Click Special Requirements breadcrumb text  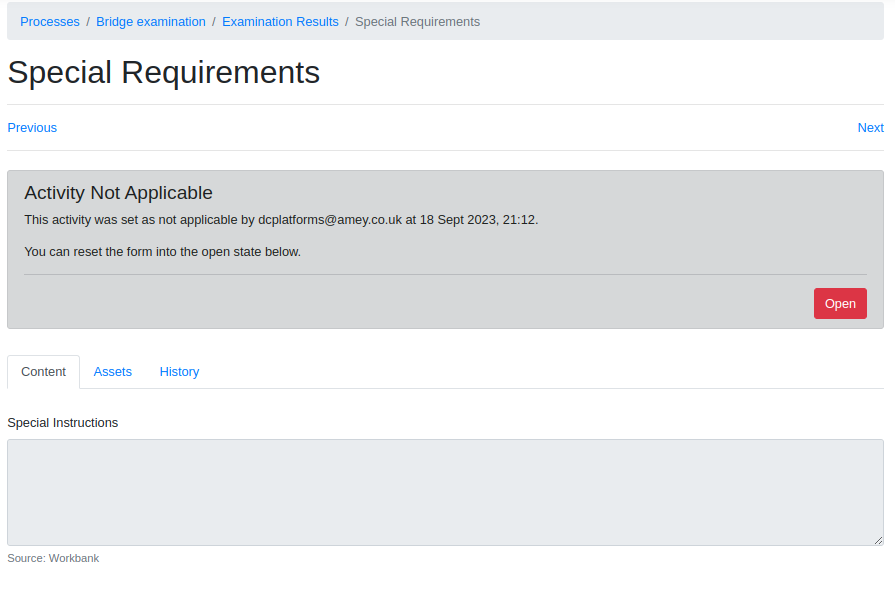click(x=417, y=21)
